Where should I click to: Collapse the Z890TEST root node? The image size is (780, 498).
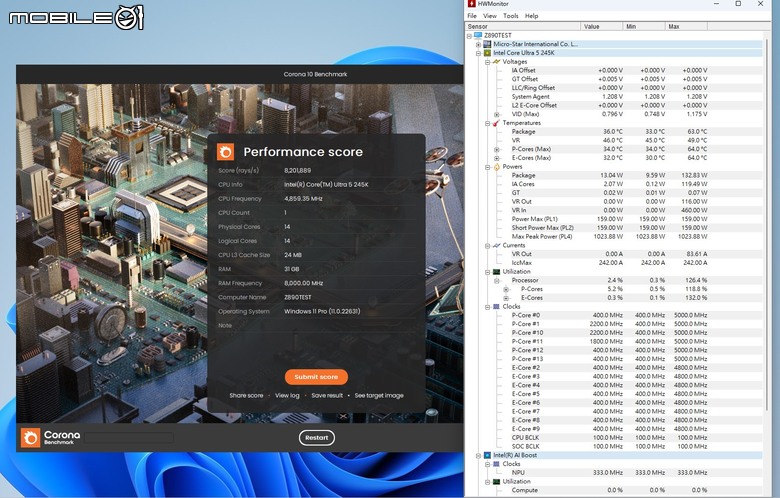tap(469, 36)
